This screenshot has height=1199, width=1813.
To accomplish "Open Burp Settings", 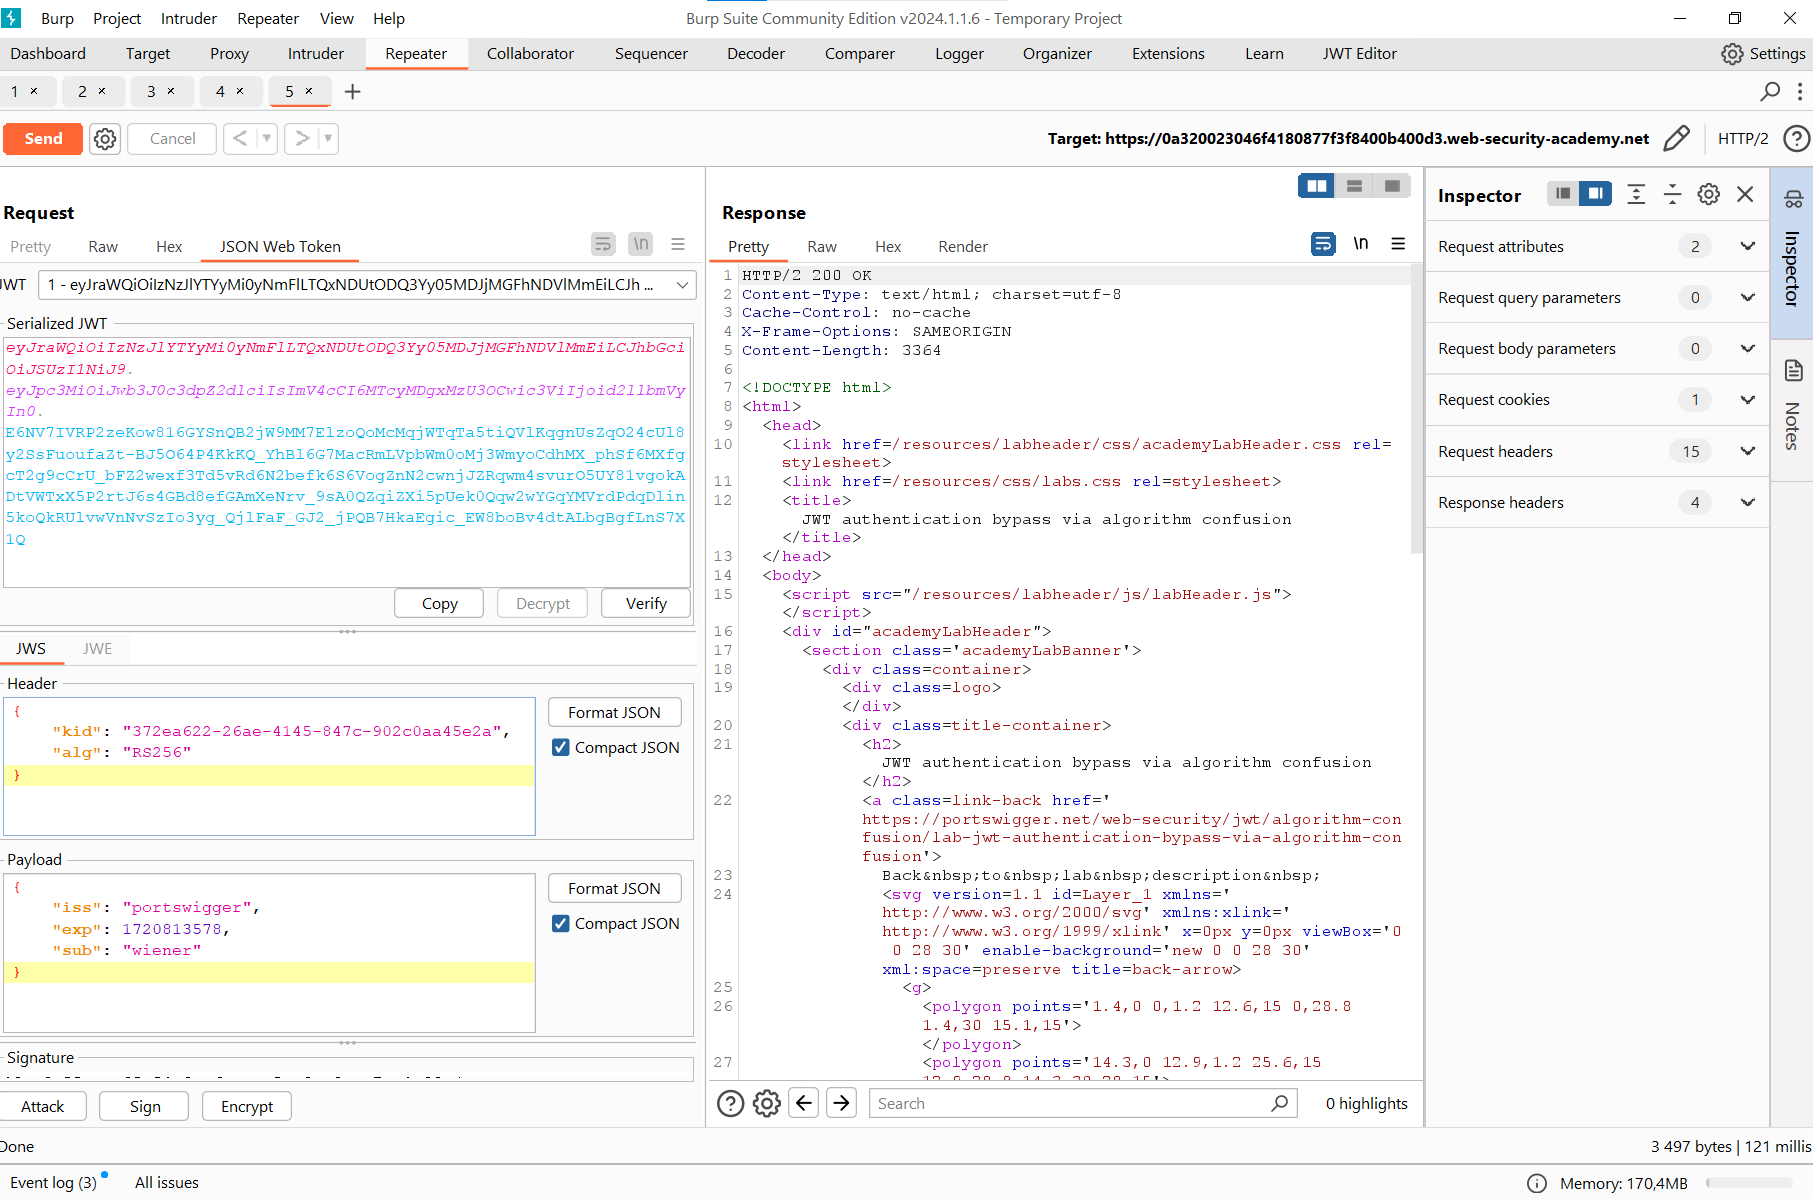I will click(x=1763, y=54).
